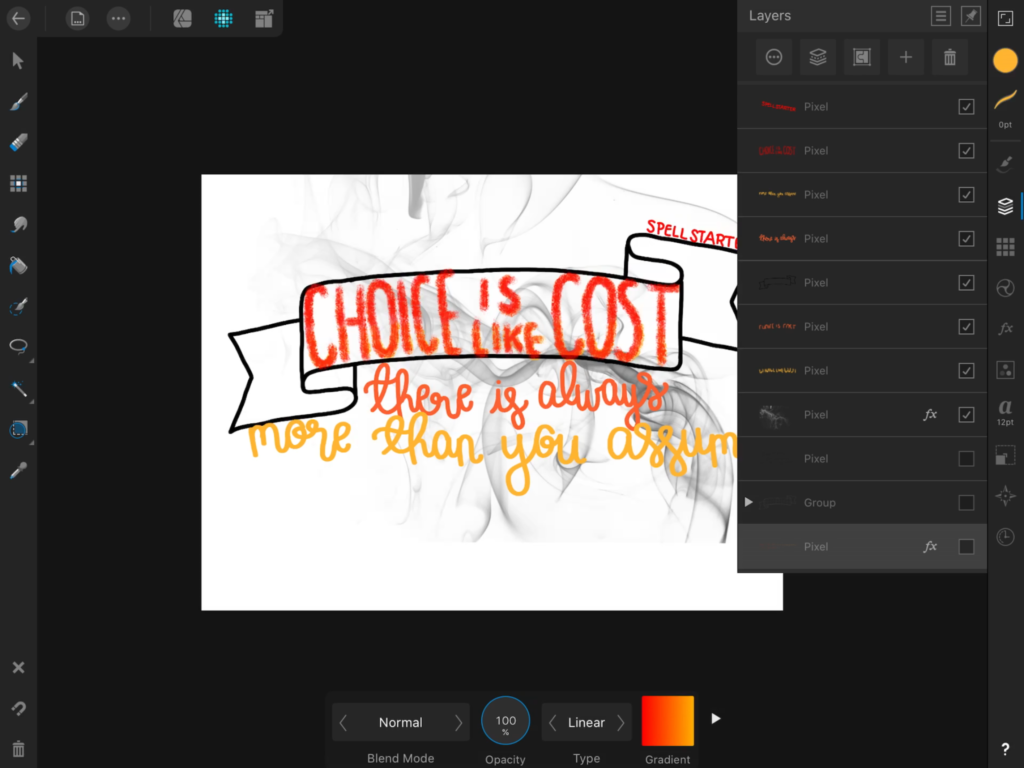Select the Smudge Brush tool
Screen dimensions: 1024x768
18,224
